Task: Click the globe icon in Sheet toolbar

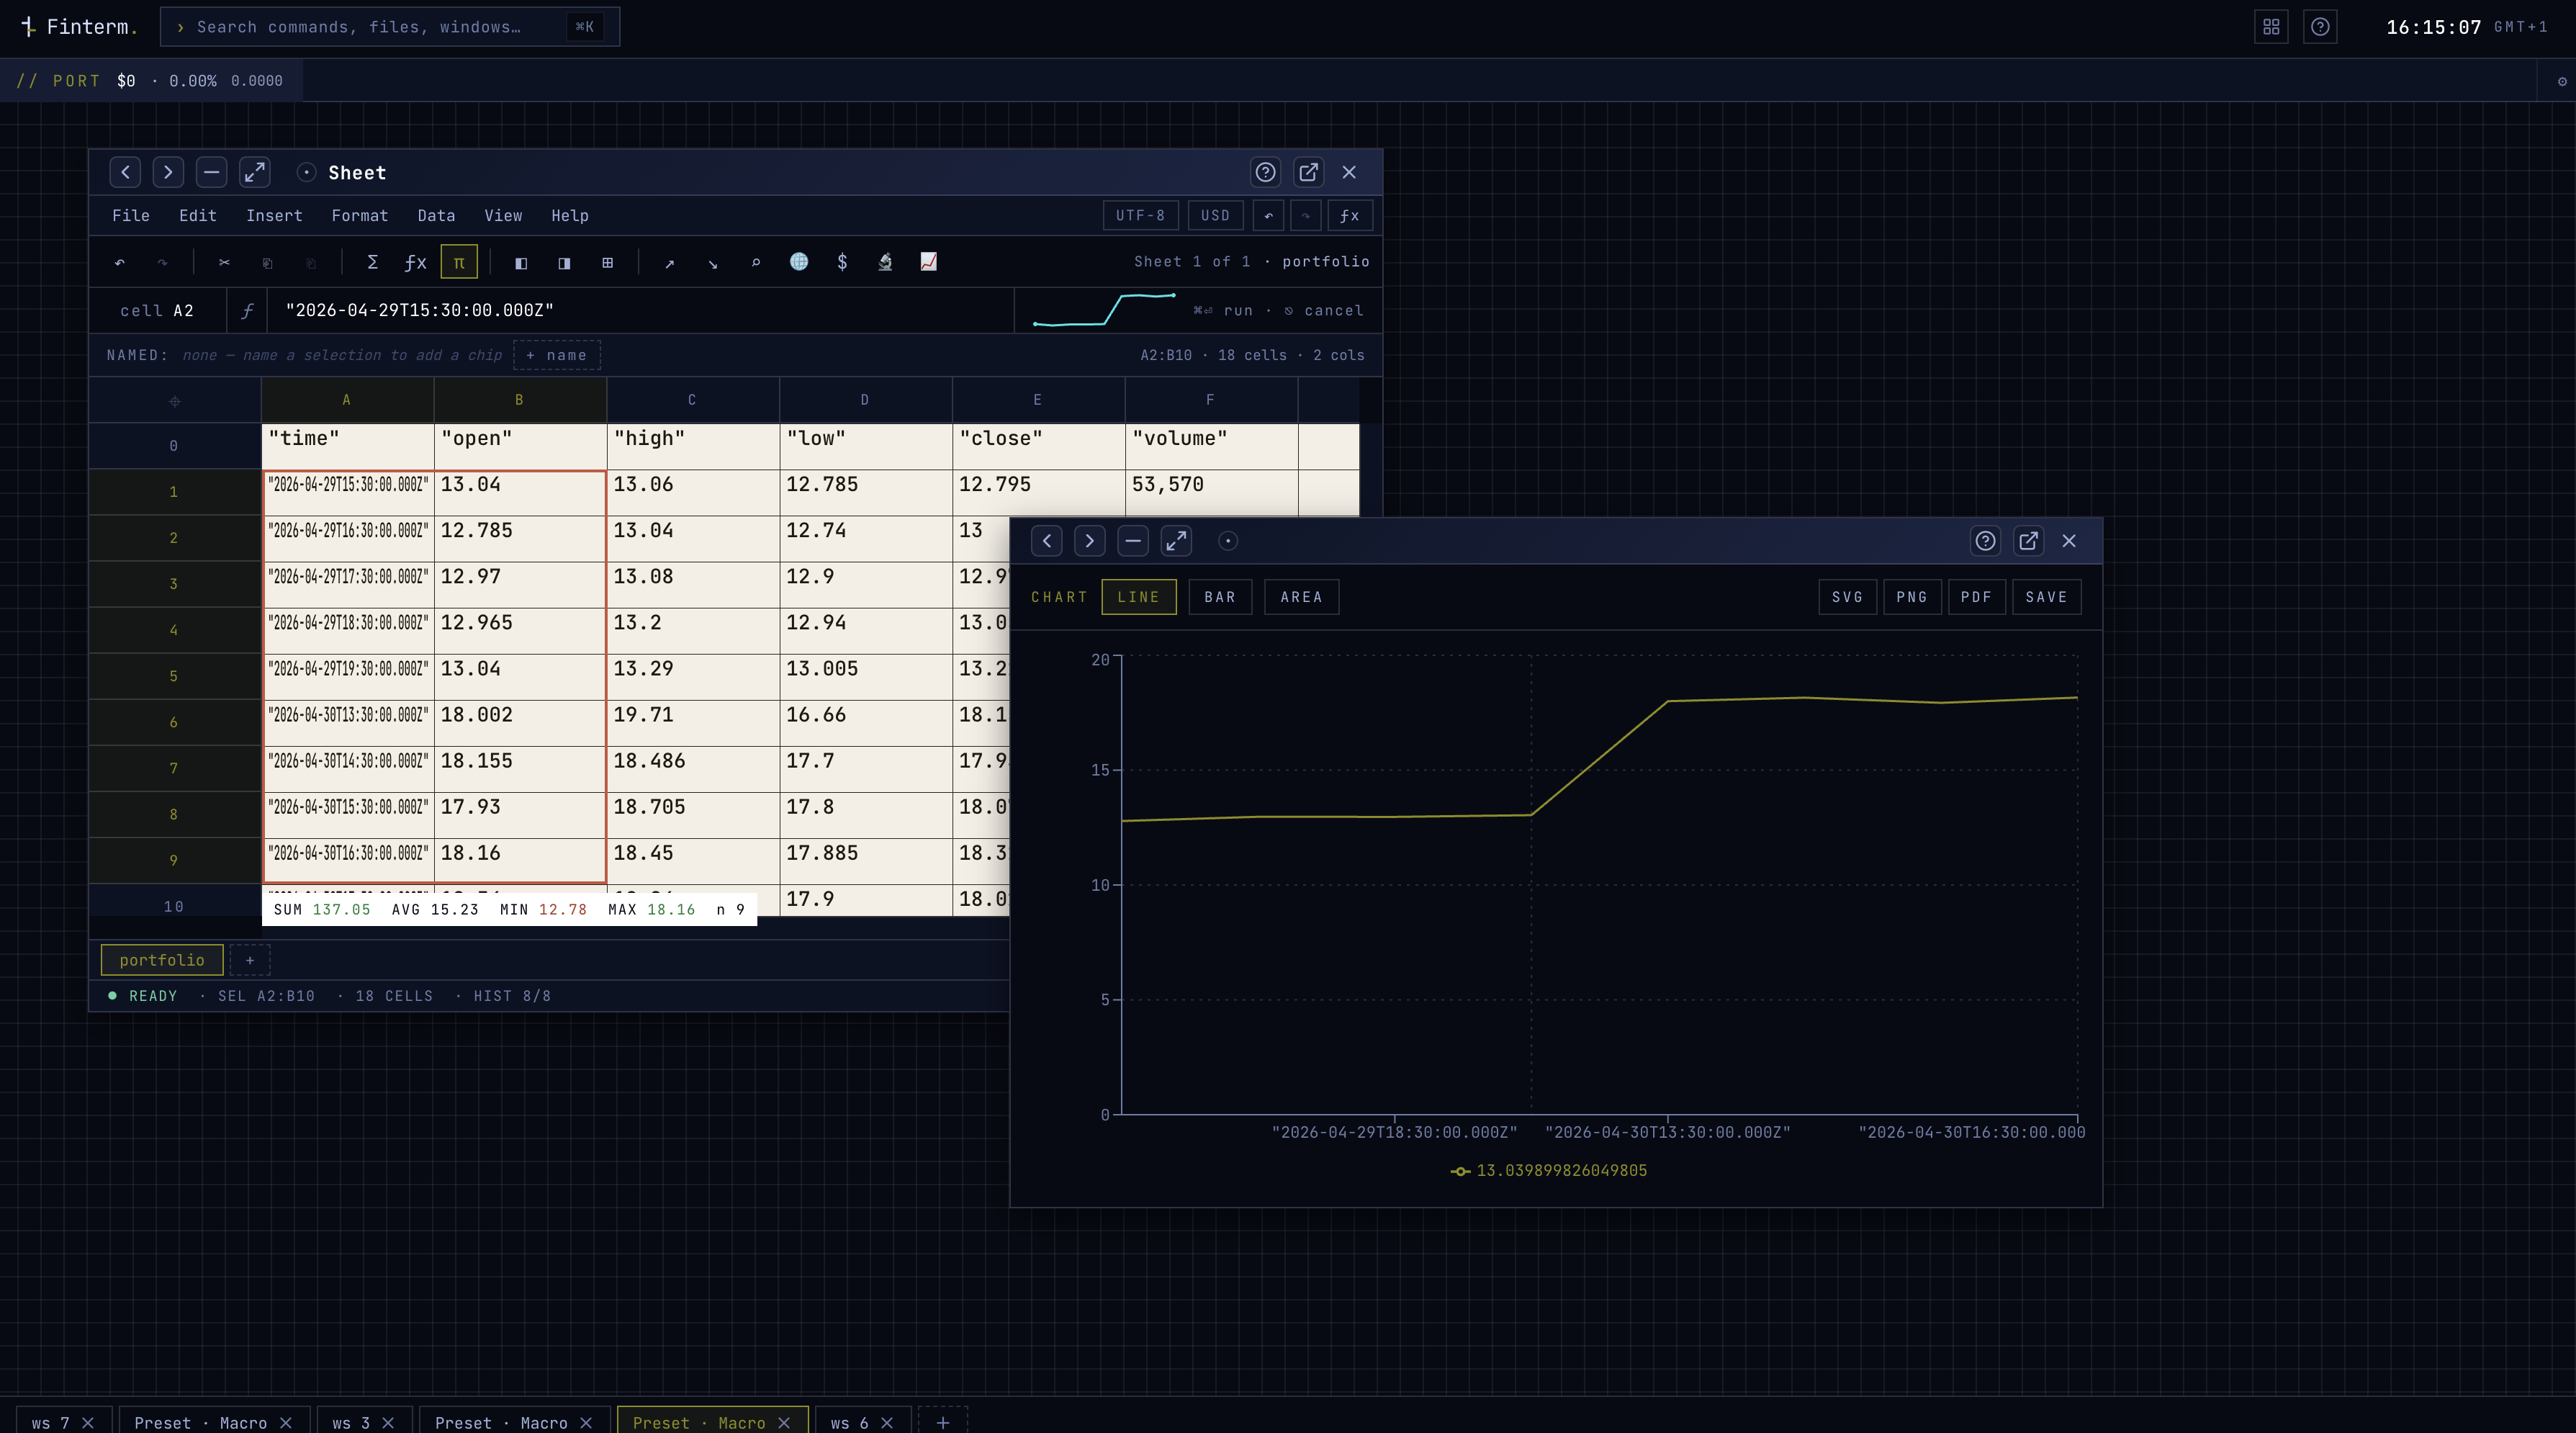Action: click(x=799, y=262)
